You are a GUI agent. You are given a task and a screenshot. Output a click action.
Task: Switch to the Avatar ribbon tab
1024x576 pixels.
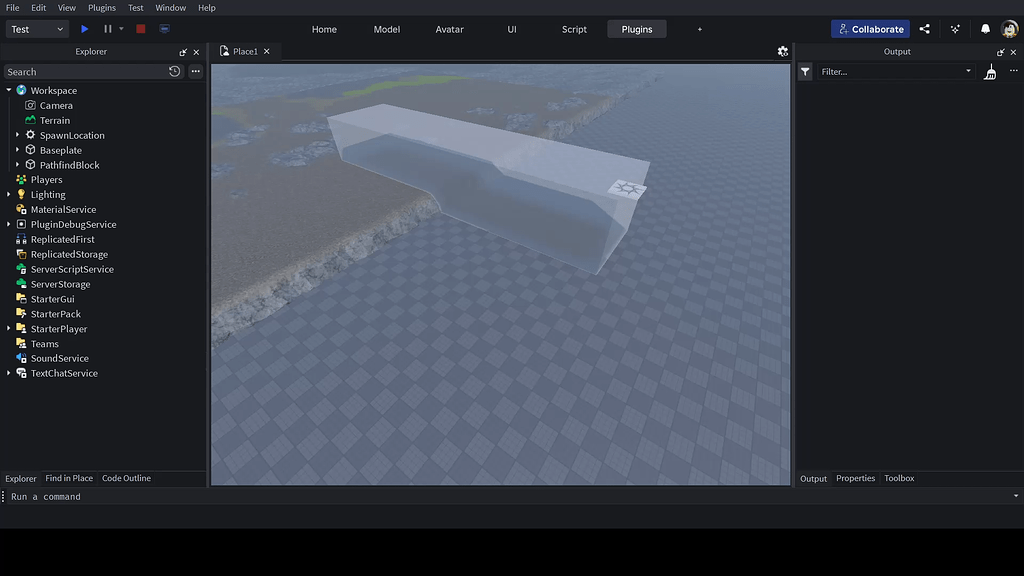pyautogui.click(x=449, y=29)
